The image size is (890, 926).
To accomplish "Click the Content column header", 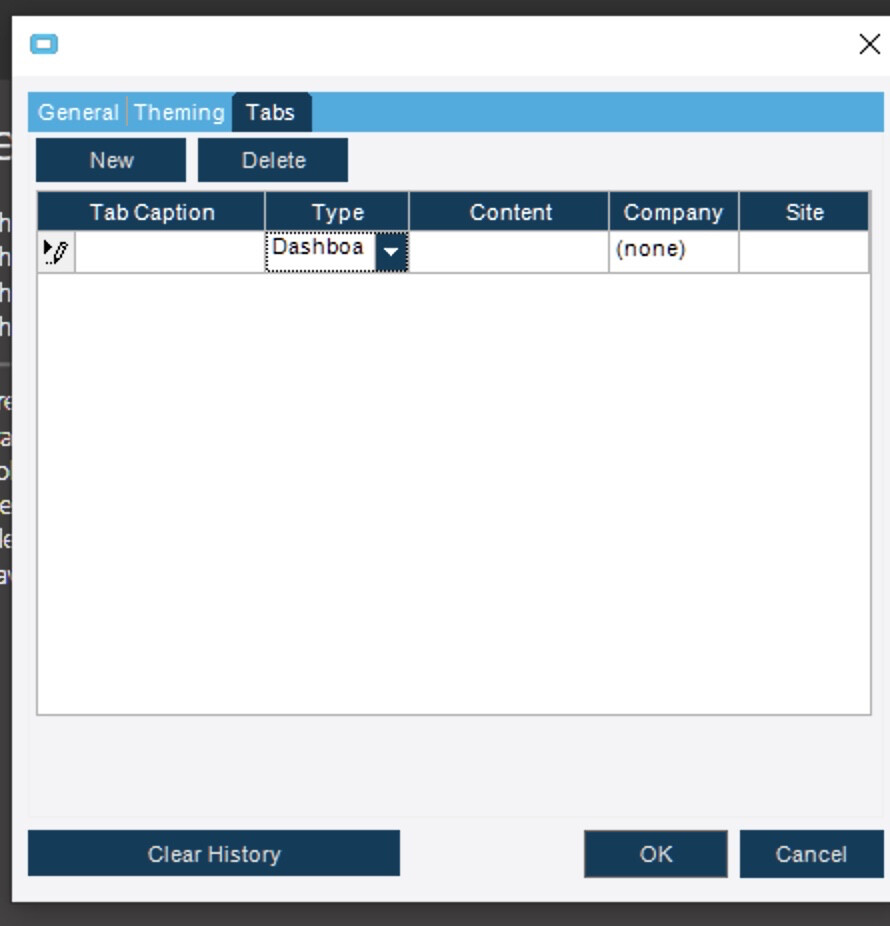I will 510,212.
